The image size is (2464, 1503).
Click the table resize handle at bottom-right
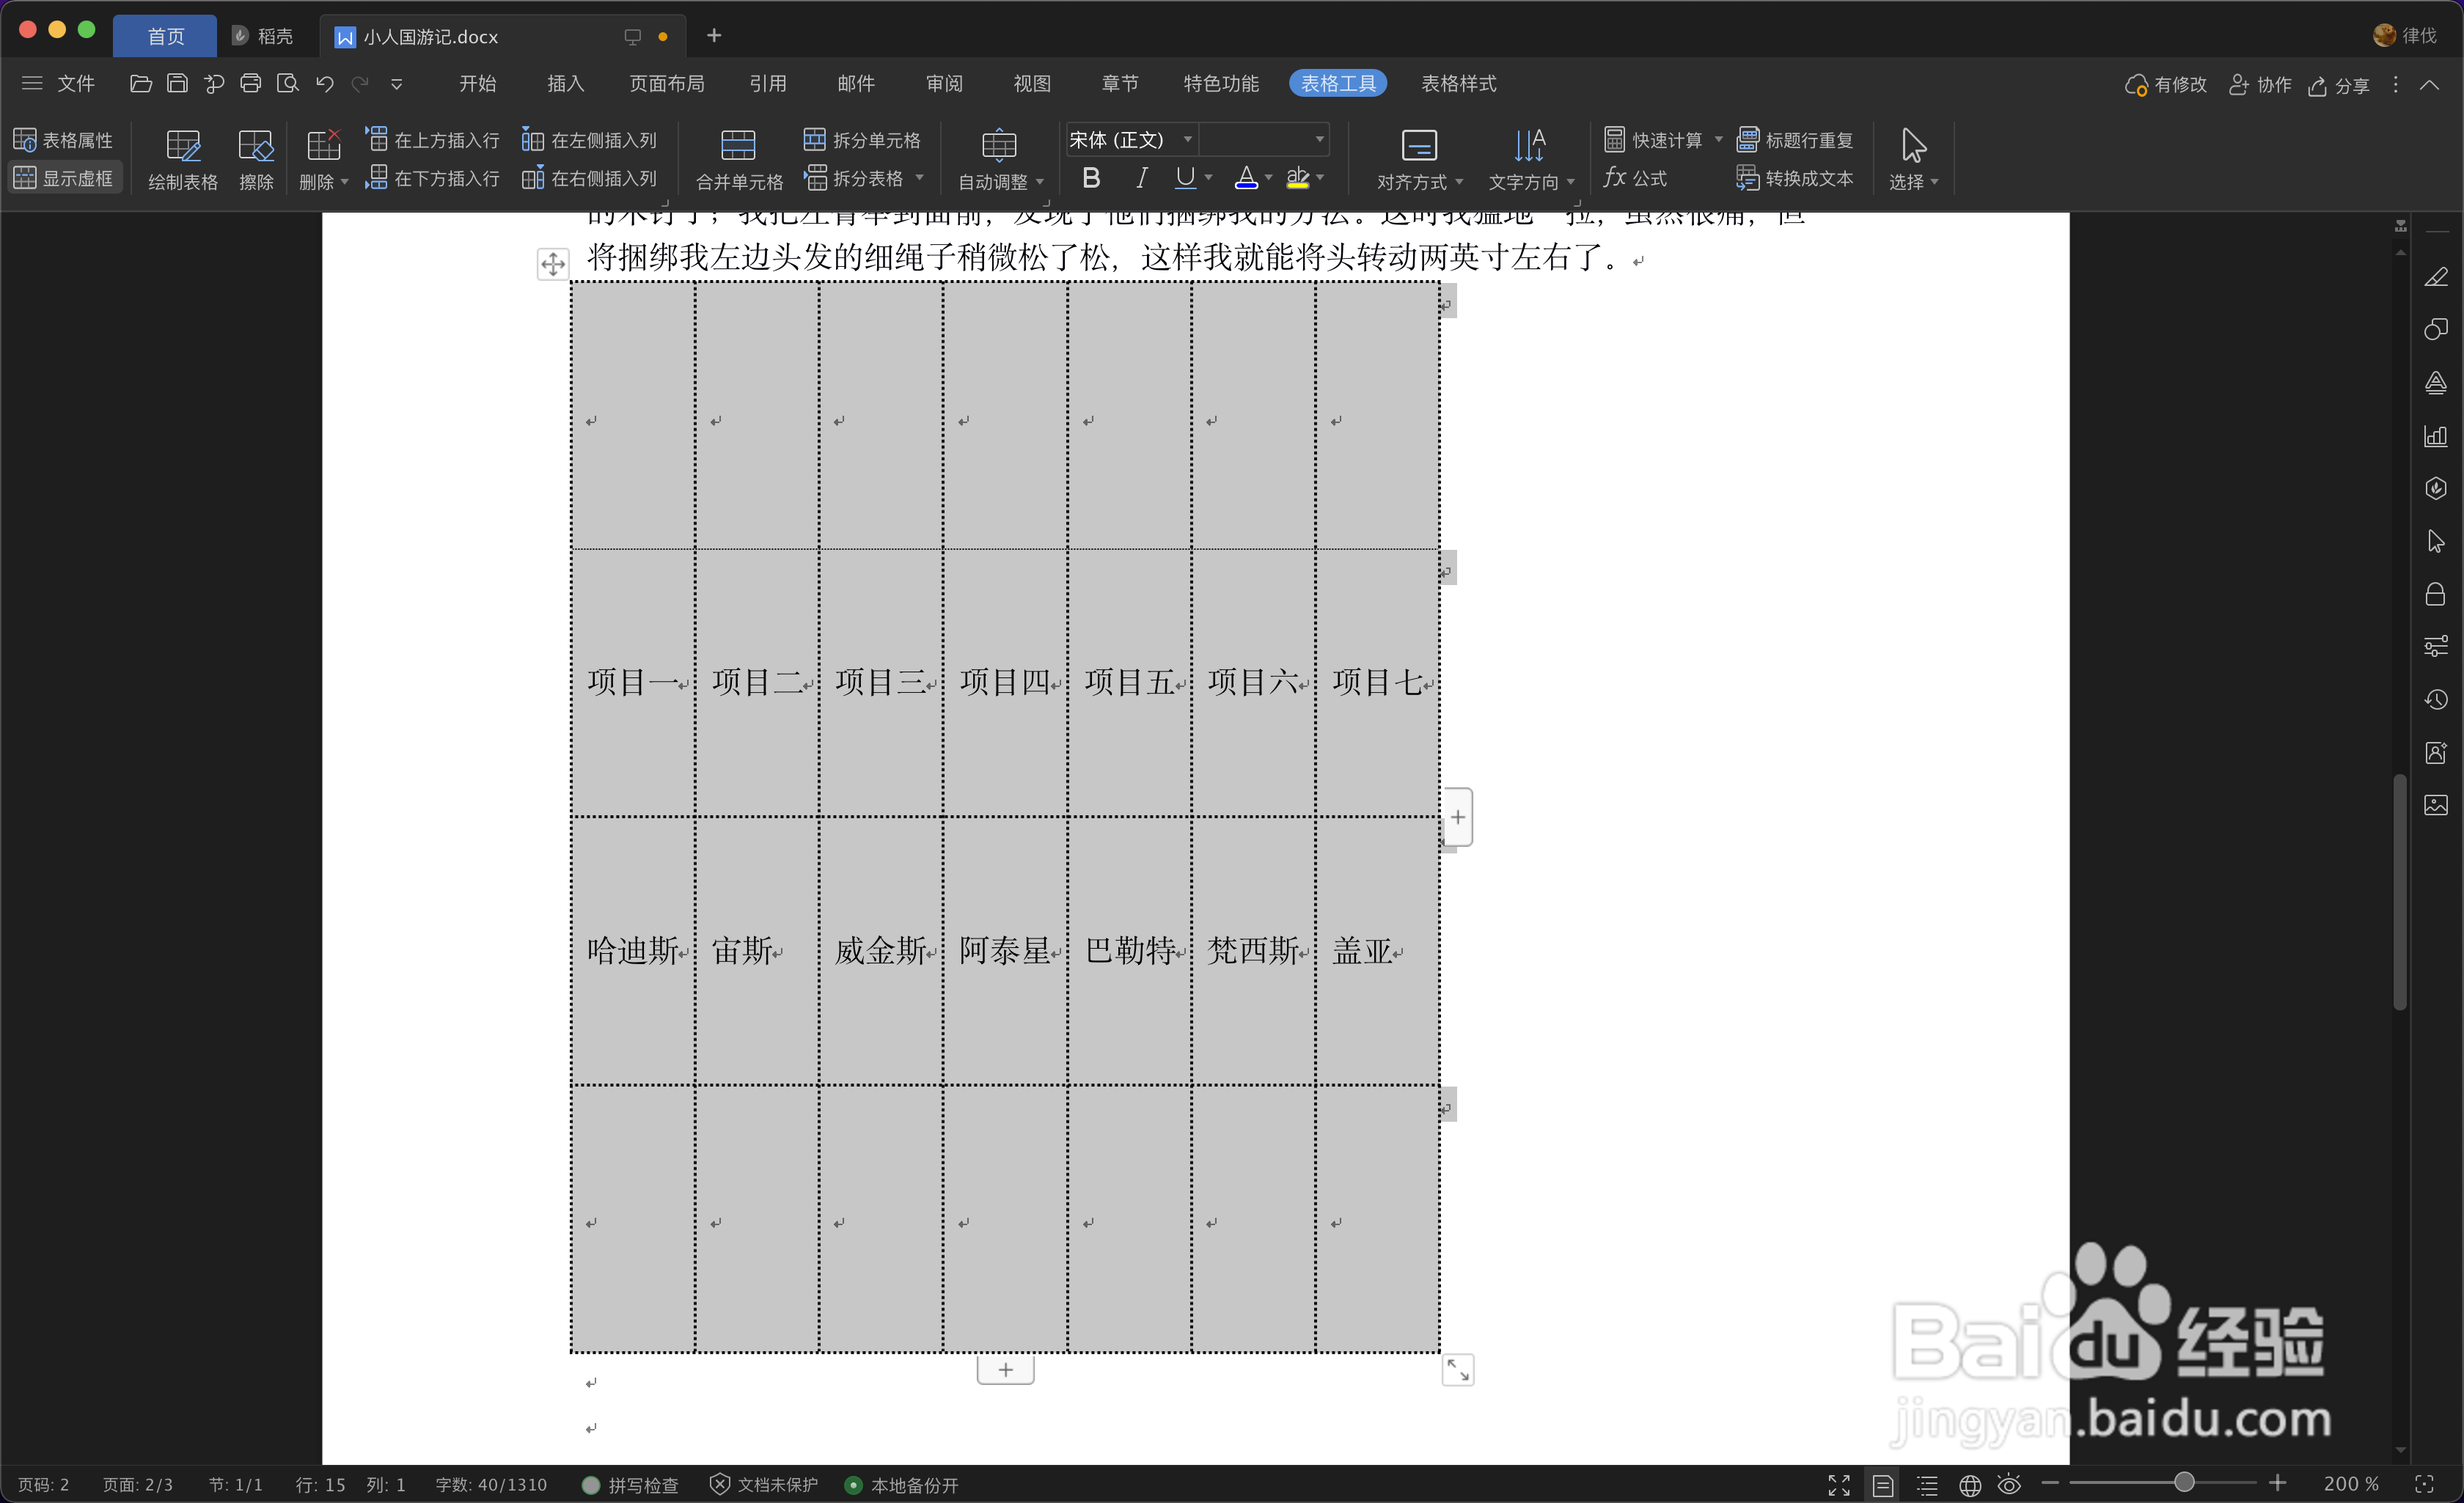click(x=1458, y=1370)
